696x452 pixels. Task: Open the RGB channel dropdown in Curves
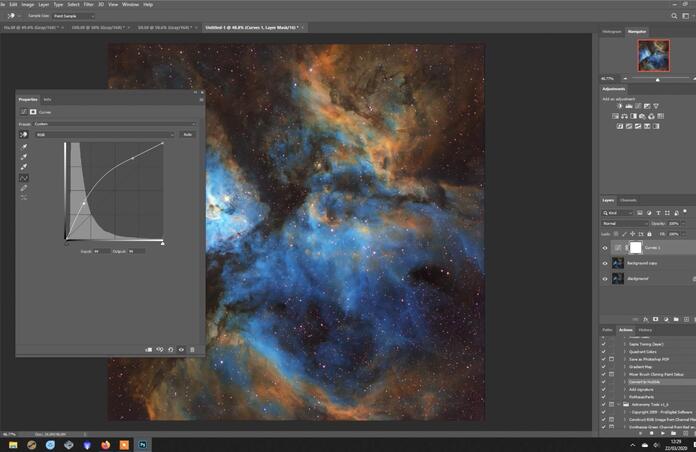(105, 135)
